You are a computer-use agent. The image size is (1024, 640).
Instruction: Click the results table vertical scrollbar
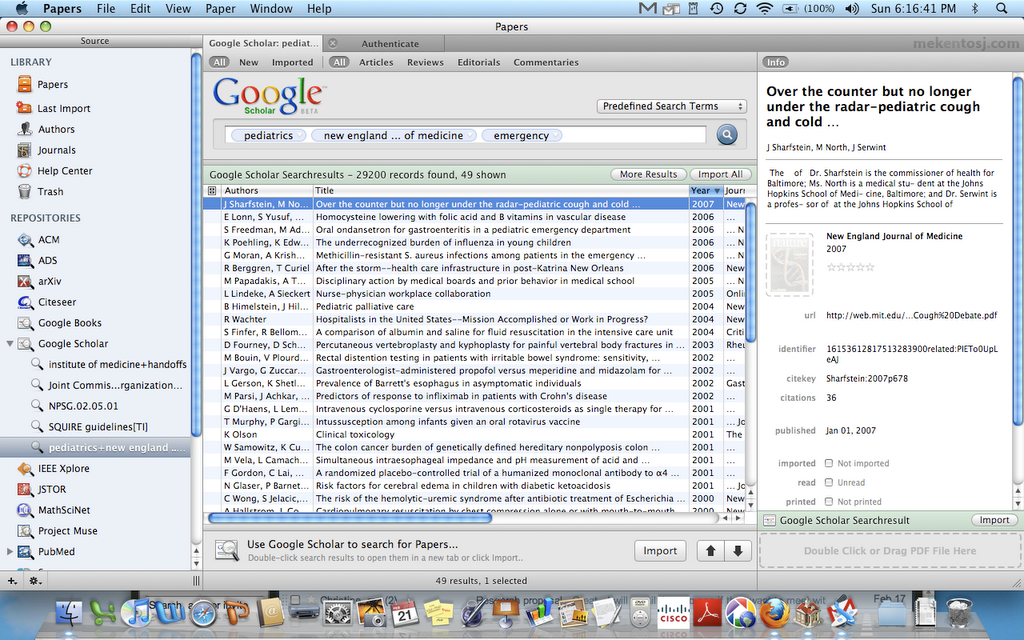point(750,272)
